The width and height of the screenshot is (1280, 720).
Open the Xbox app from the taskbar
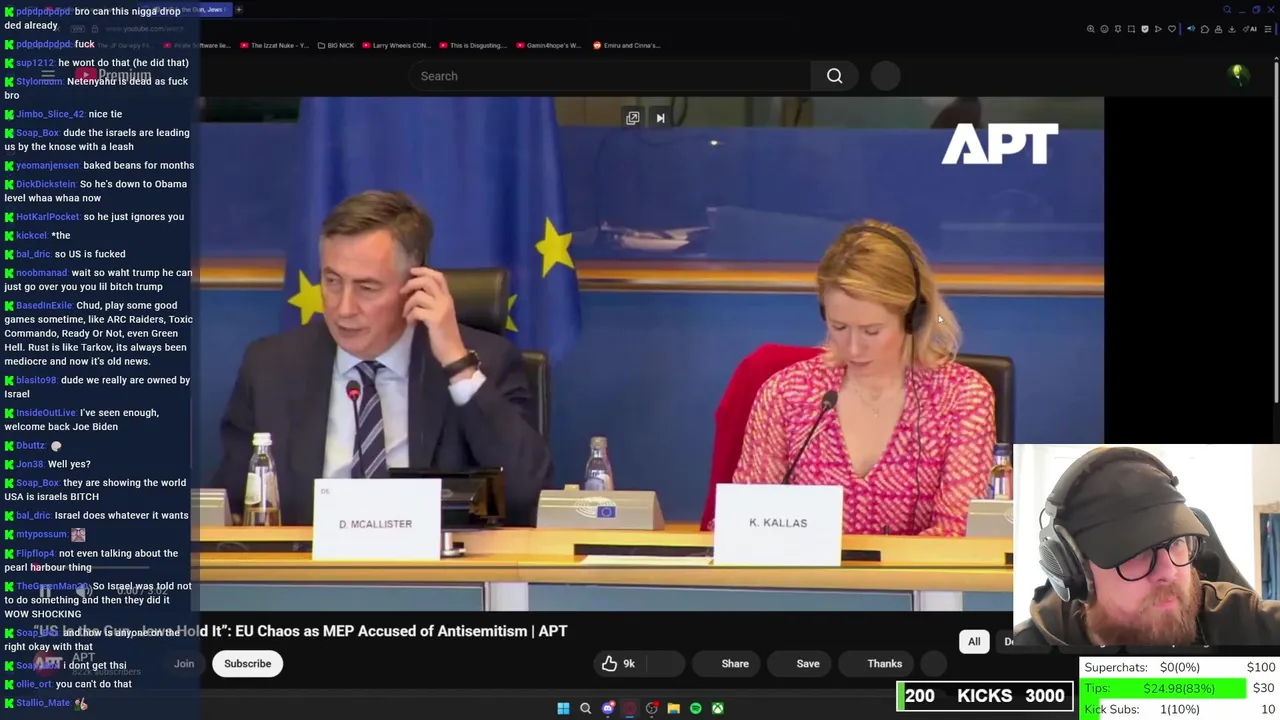(x=718, y=708)
